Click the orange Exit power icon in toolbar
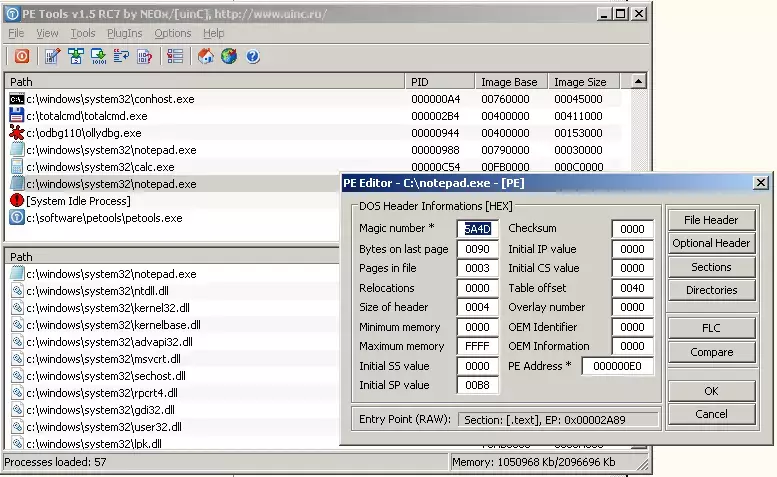The width and height of the screenshot is (777, 477). (x=21, y=56)
